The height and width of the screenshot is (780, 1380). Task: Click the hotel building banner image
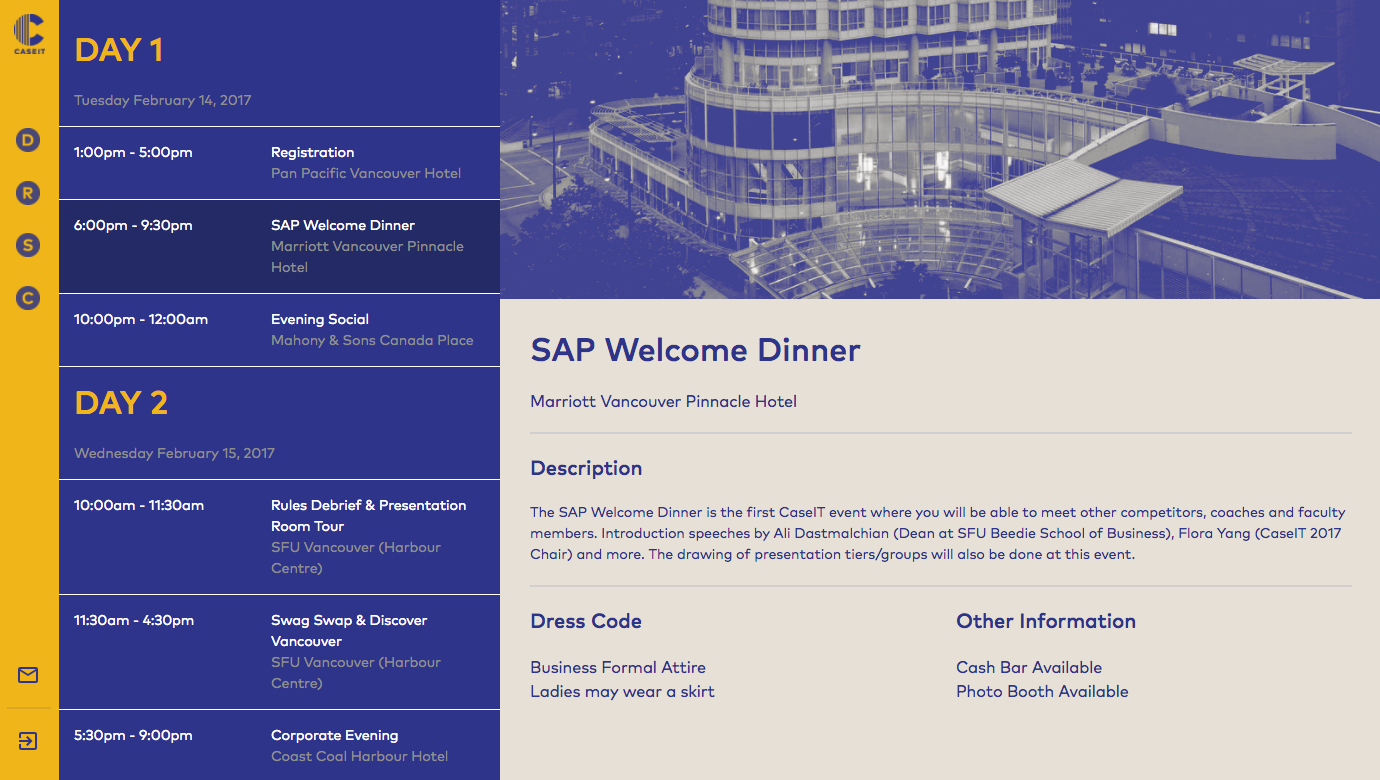(x=940, y=149)
